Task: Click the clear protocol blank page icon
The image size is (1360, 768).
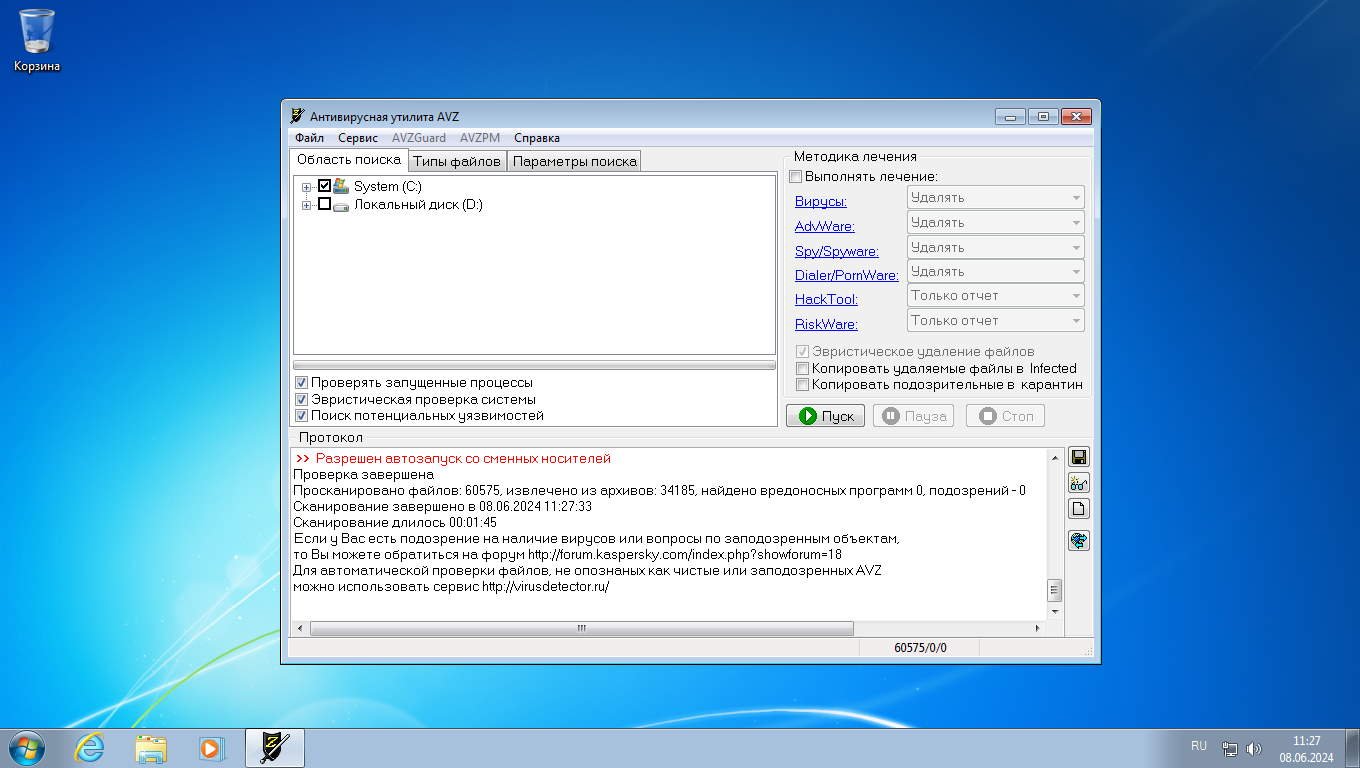Action: point(1078,509)
